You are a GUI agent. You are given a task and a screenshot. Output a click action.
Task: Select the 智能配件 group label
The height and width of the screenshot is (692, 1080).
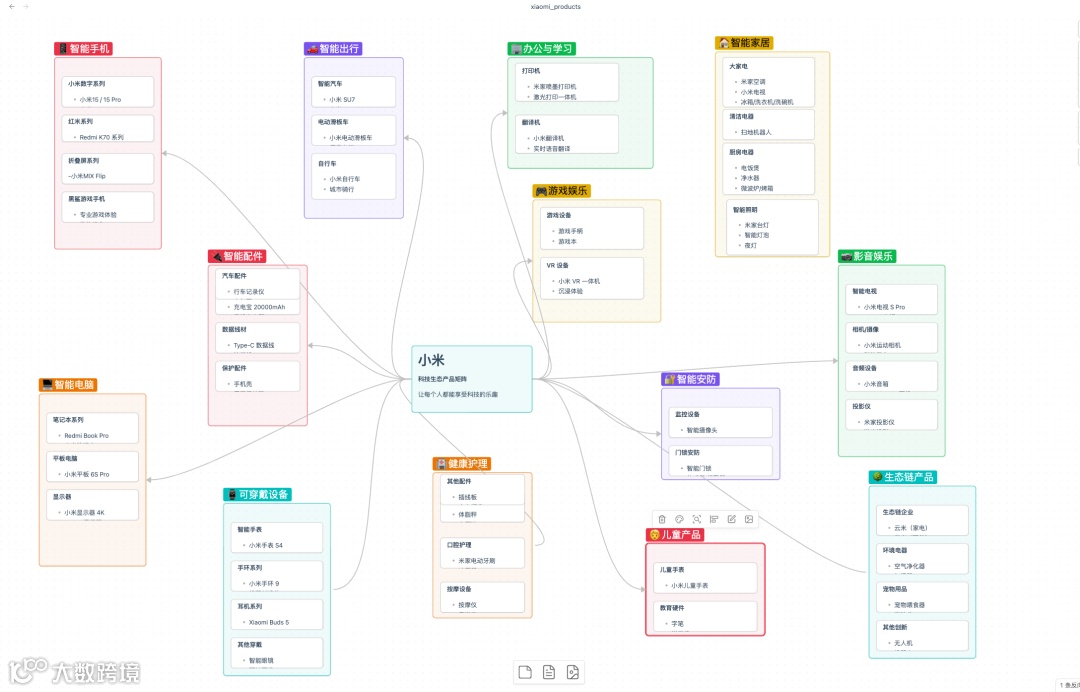tap(237, 256)
